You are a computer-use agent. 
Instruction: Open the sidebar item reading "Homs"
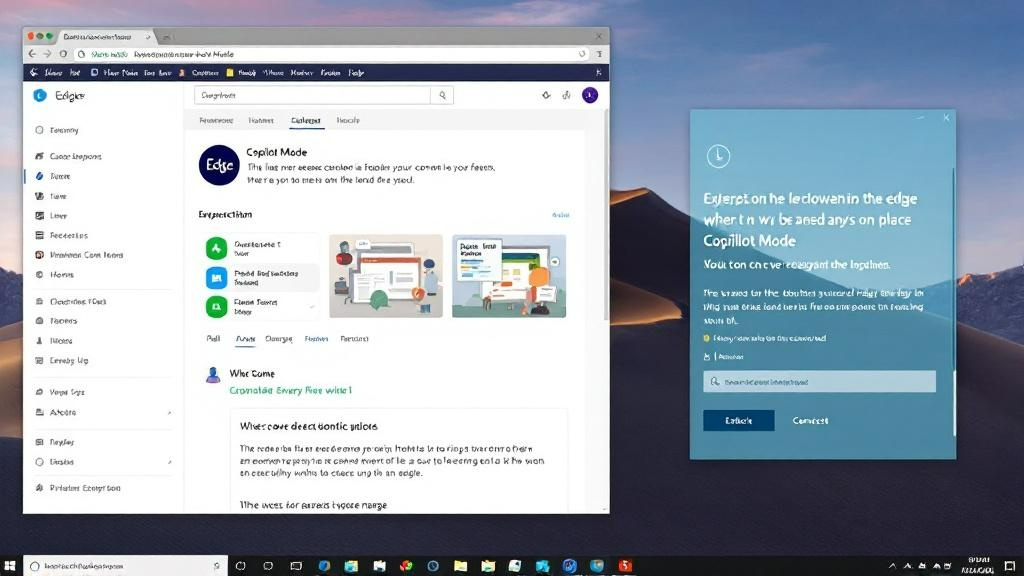pyautogui.click(x=55, y=275)
